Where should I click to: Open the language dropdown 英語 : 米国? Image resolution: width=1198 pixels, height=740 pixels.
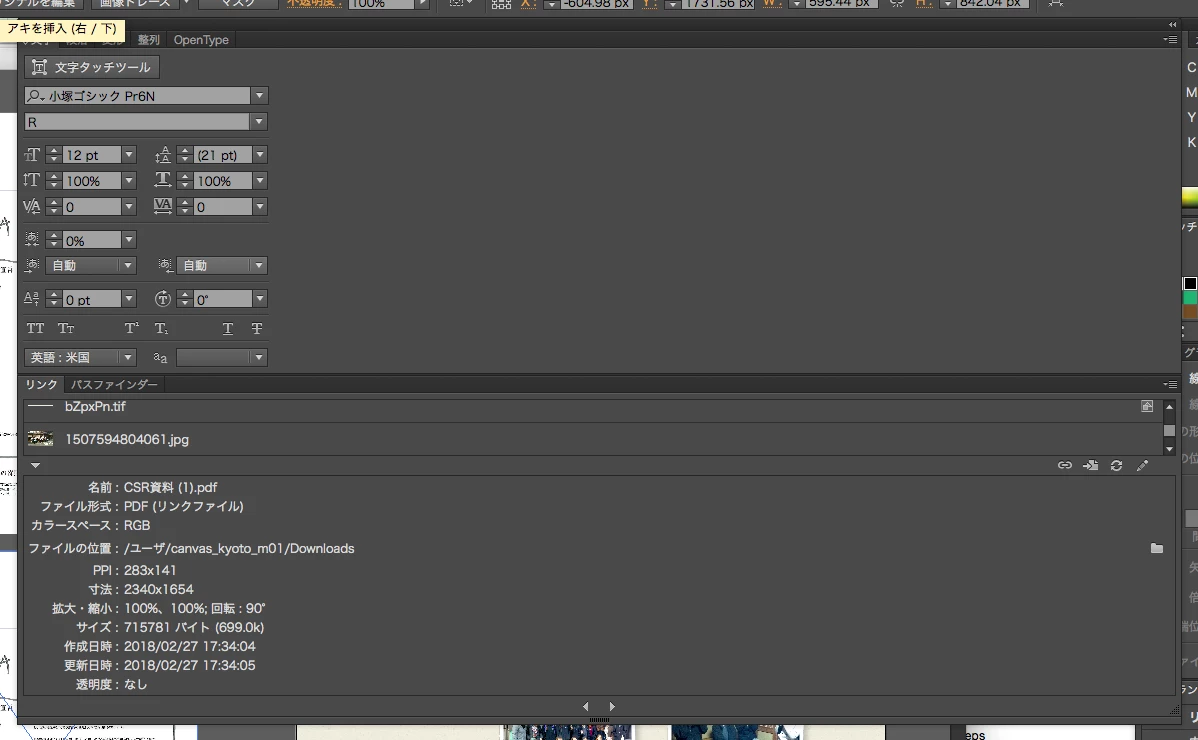click(80, 357)
